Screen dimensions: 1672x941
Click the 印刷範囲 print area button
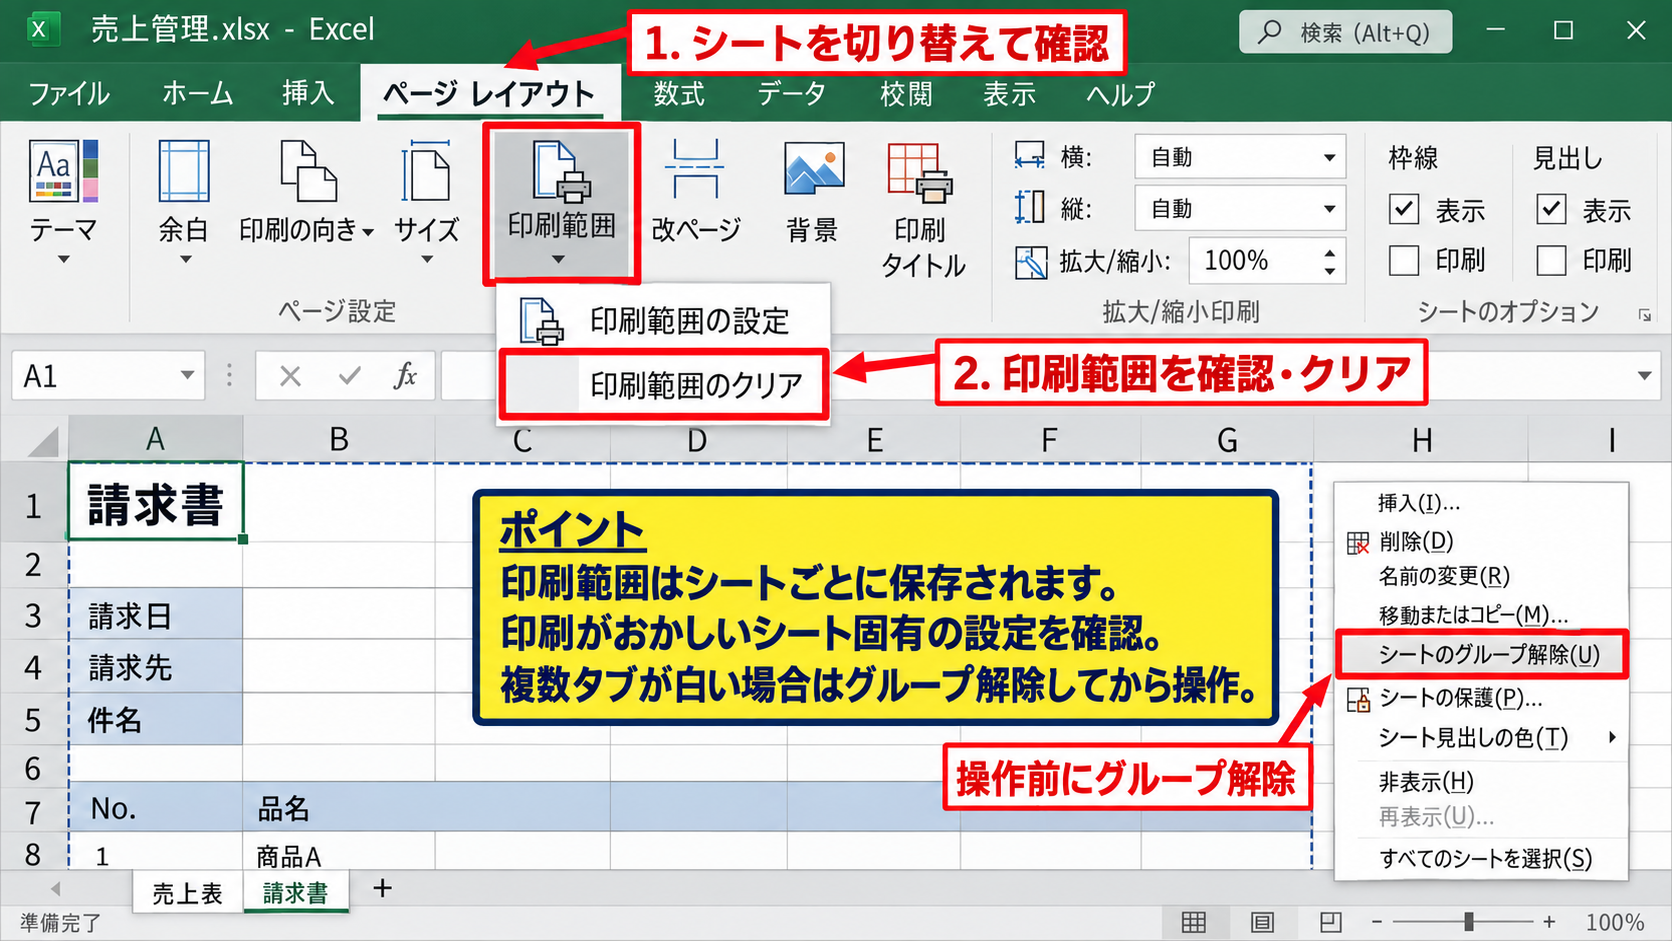(x=561, y=203)
